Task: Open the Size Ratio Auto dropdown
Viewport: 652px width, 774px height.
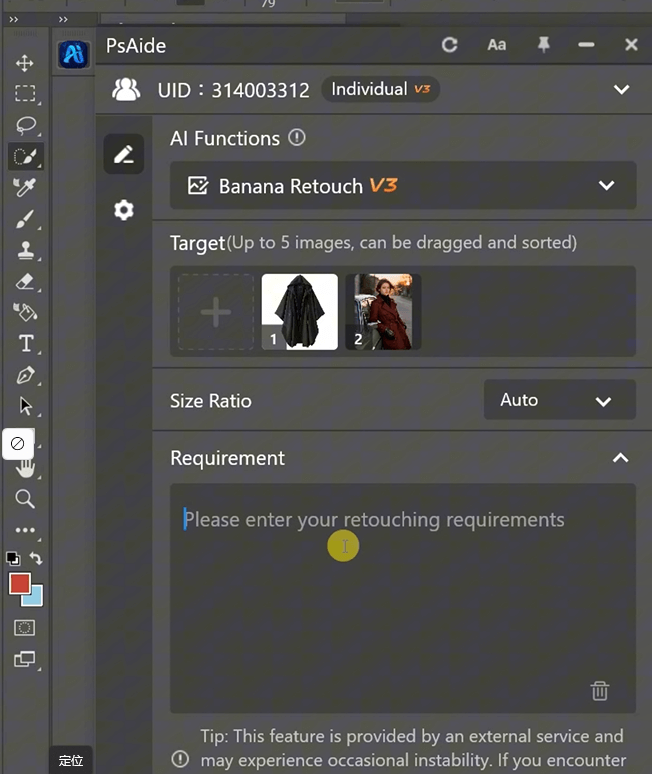Action: pos(559,400)
